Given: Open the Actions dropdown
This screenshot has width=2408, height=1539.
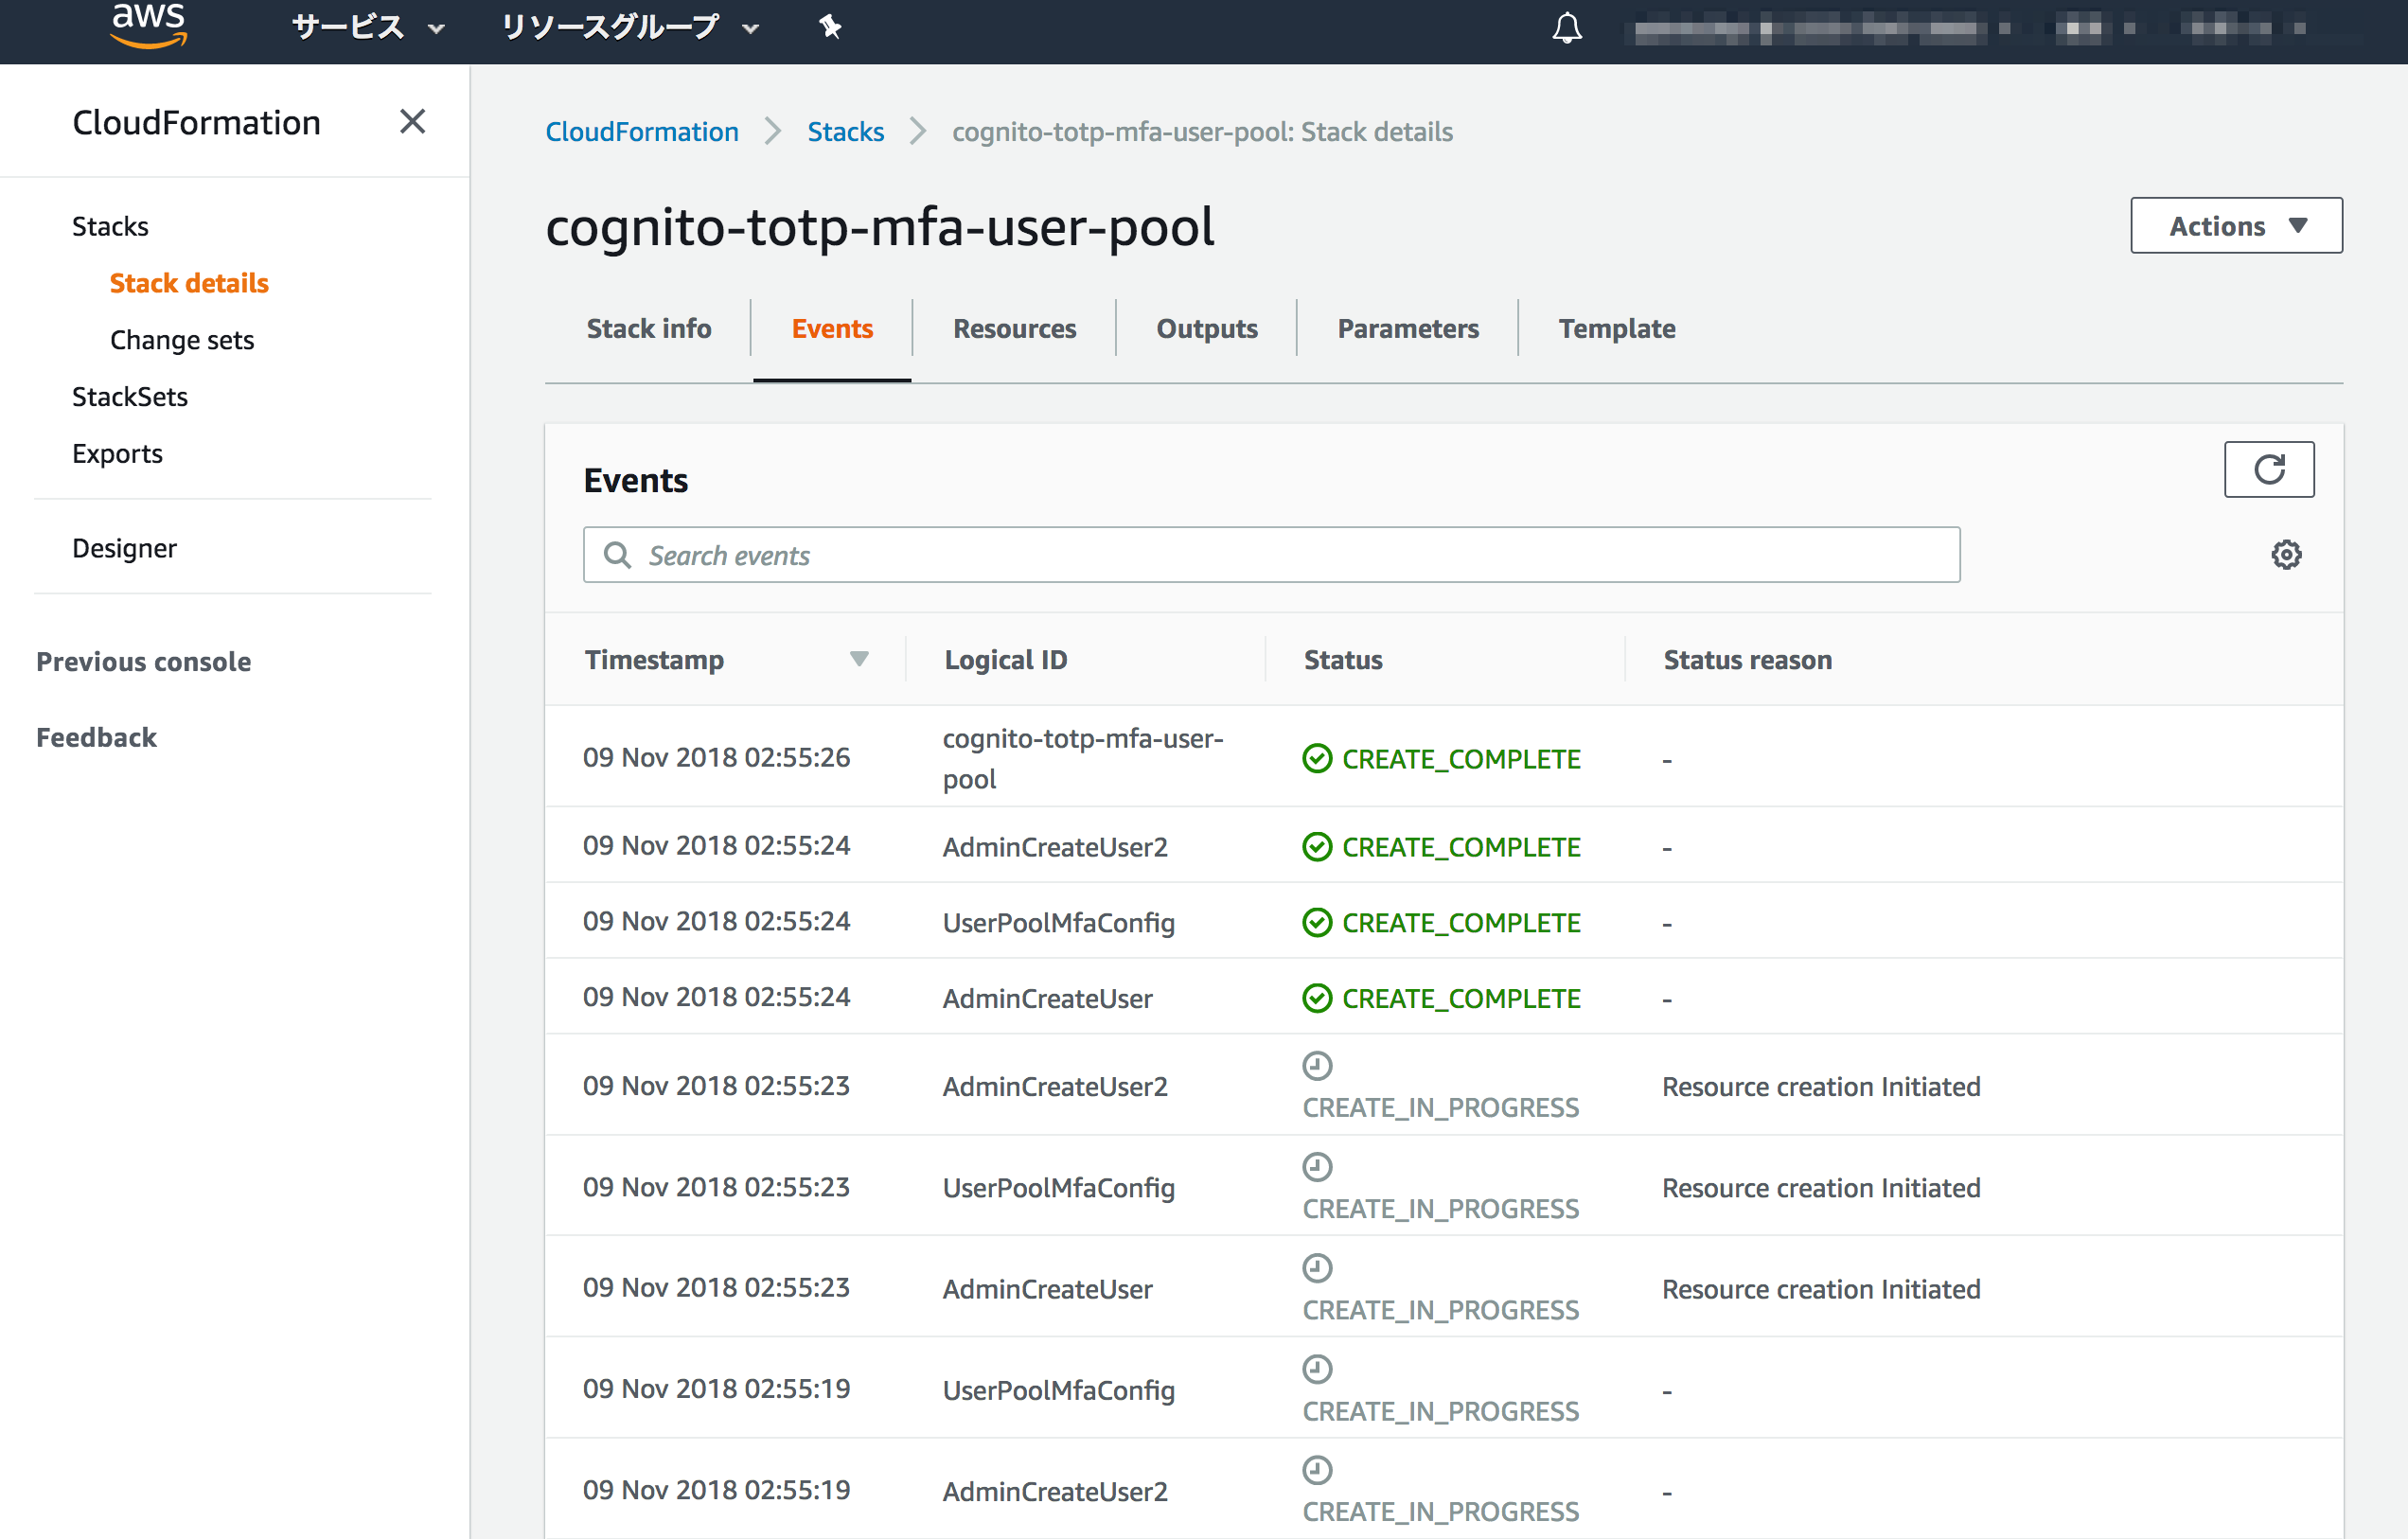Looking at the screenshot, I should 2236,225.
